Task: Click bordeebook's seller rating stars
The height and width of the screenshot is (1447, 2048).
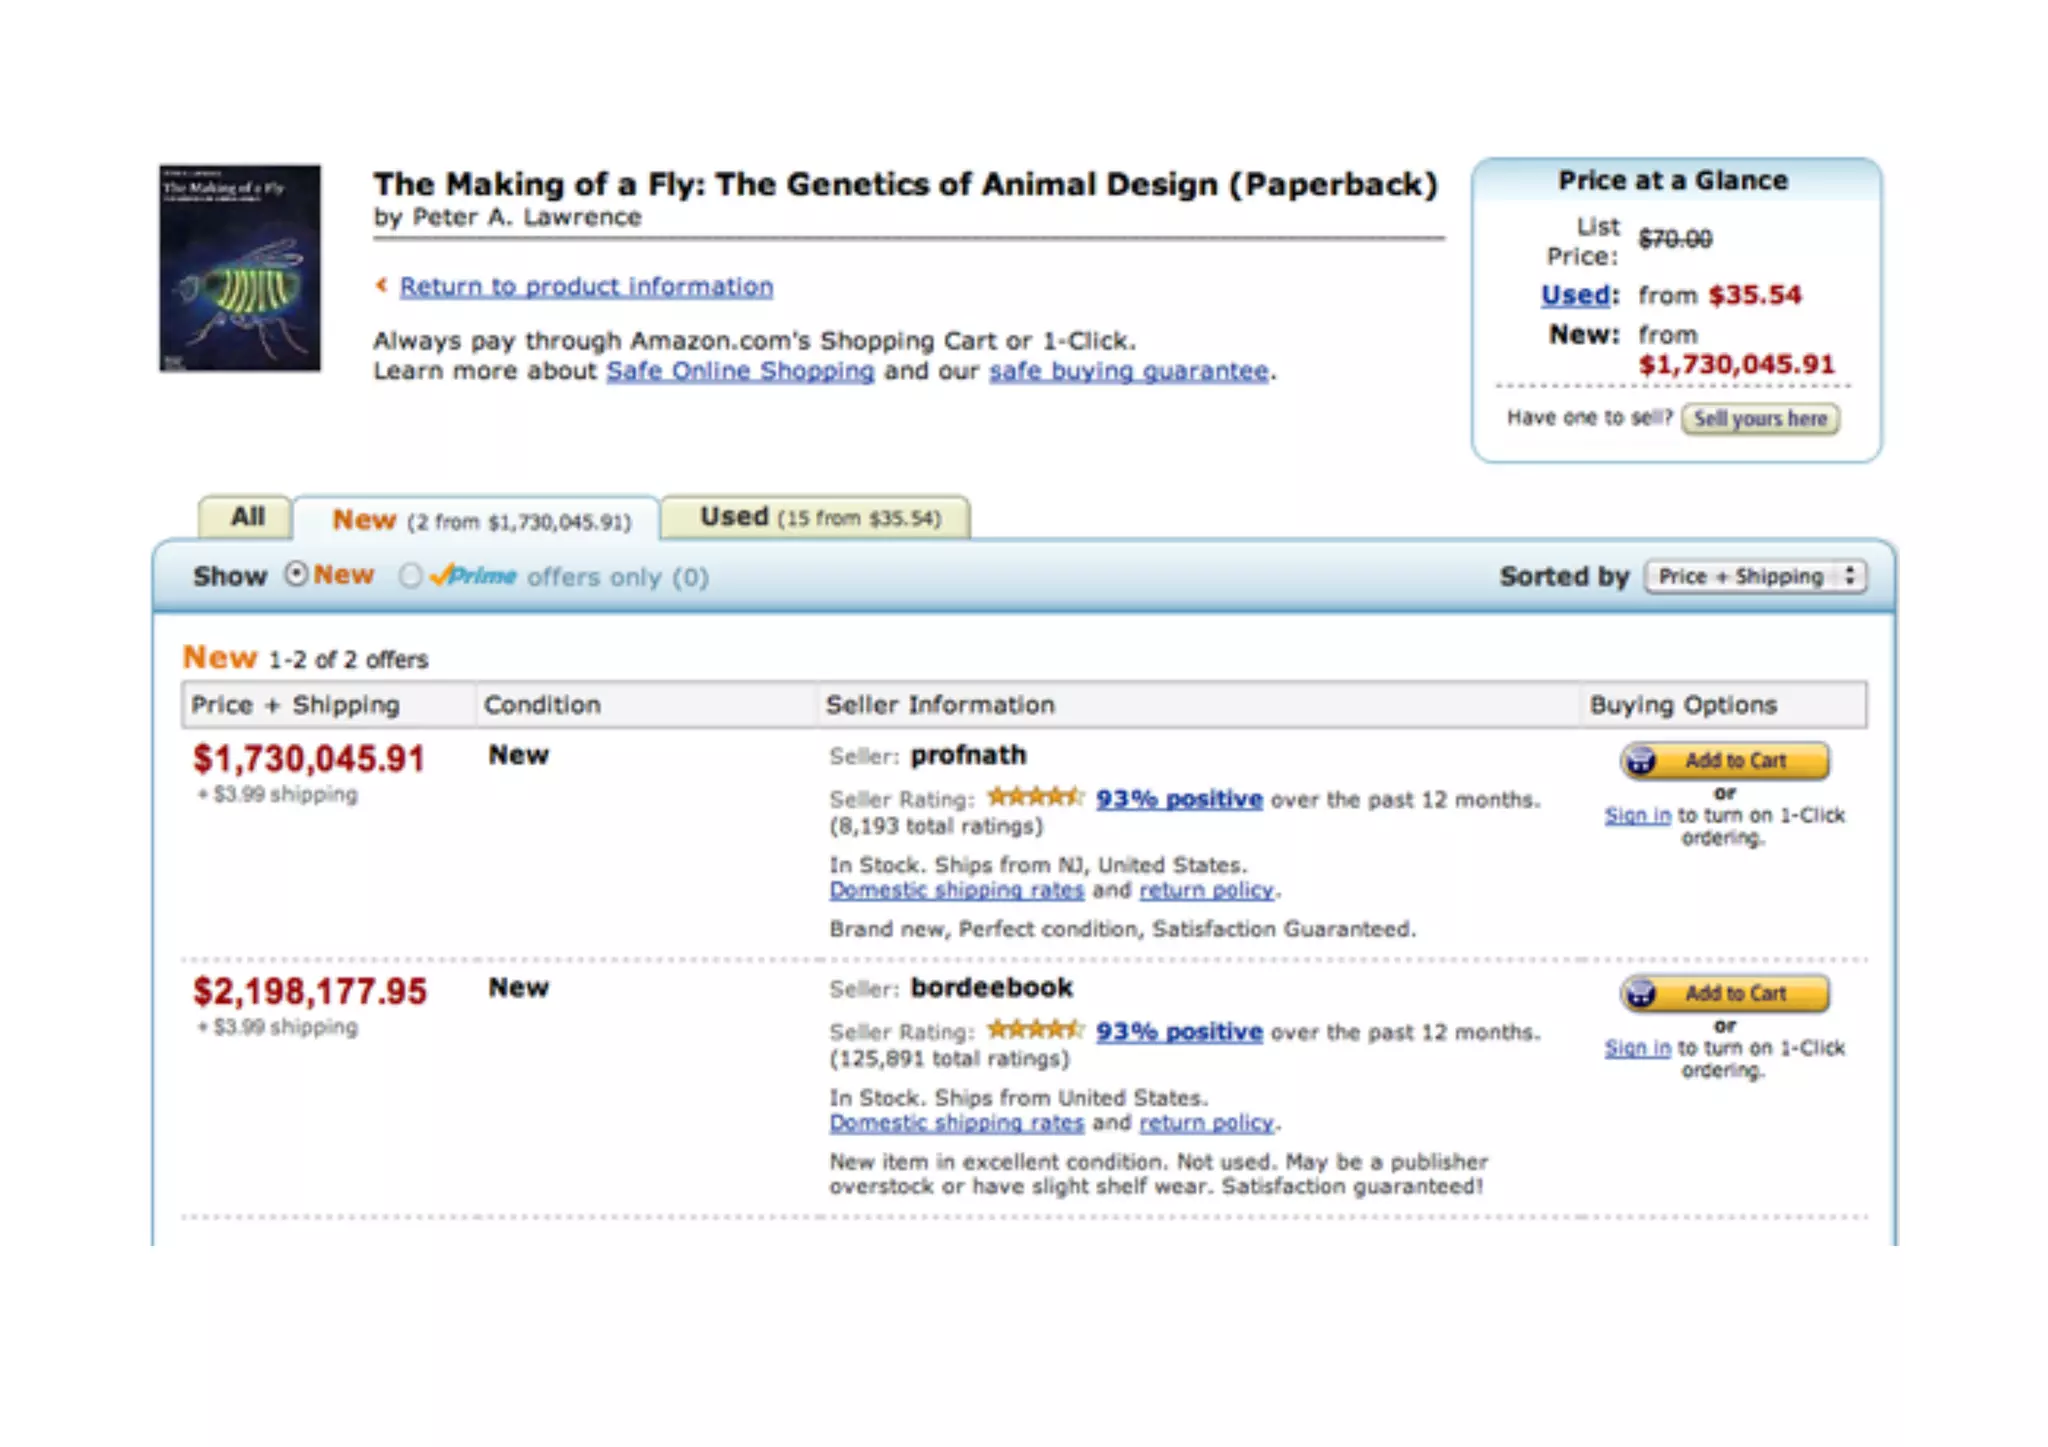Action: [1035, 1029]
